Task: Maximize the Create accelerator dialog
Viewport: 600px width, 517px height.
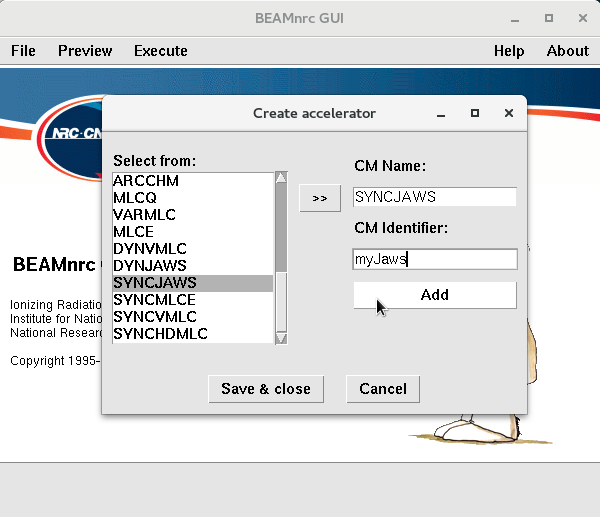Action: click(x=475, y=113)
